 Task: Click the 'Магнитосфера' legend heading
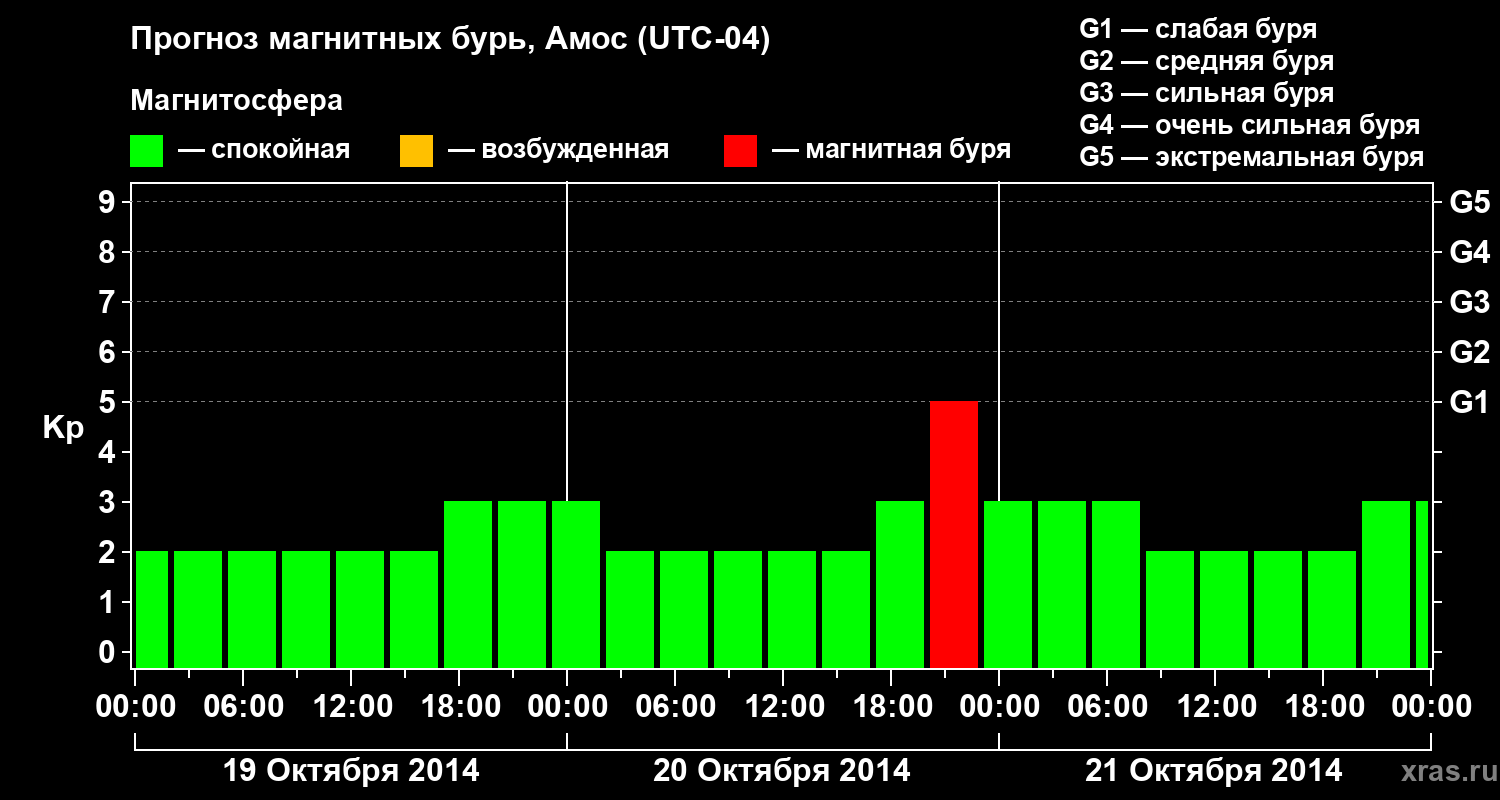pos(236,101)
